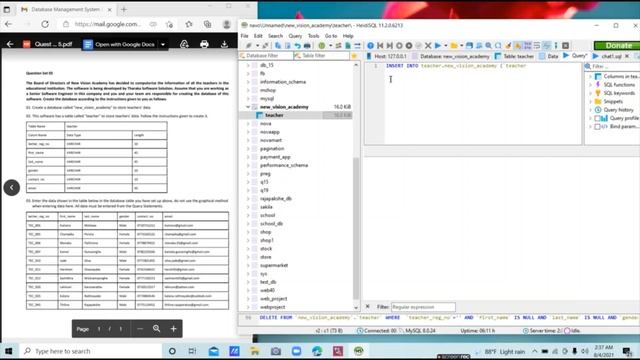Click the cancel editing X icon
Screen dimensions: 640x360
tap(428, 46)
